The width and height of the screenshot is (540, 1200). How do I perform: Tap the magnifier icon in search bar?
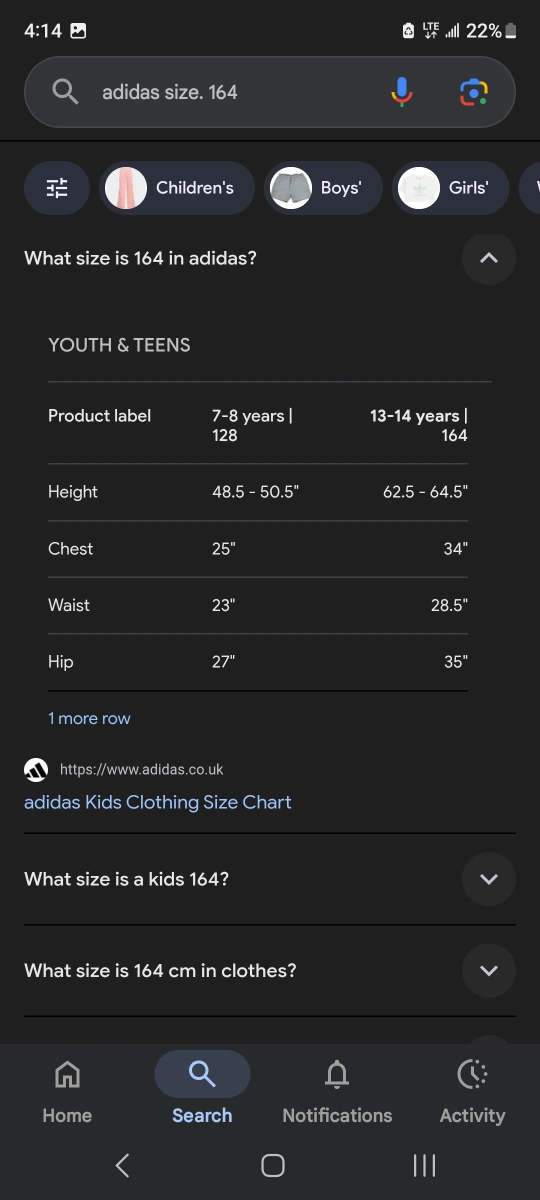tap(65, 92)
